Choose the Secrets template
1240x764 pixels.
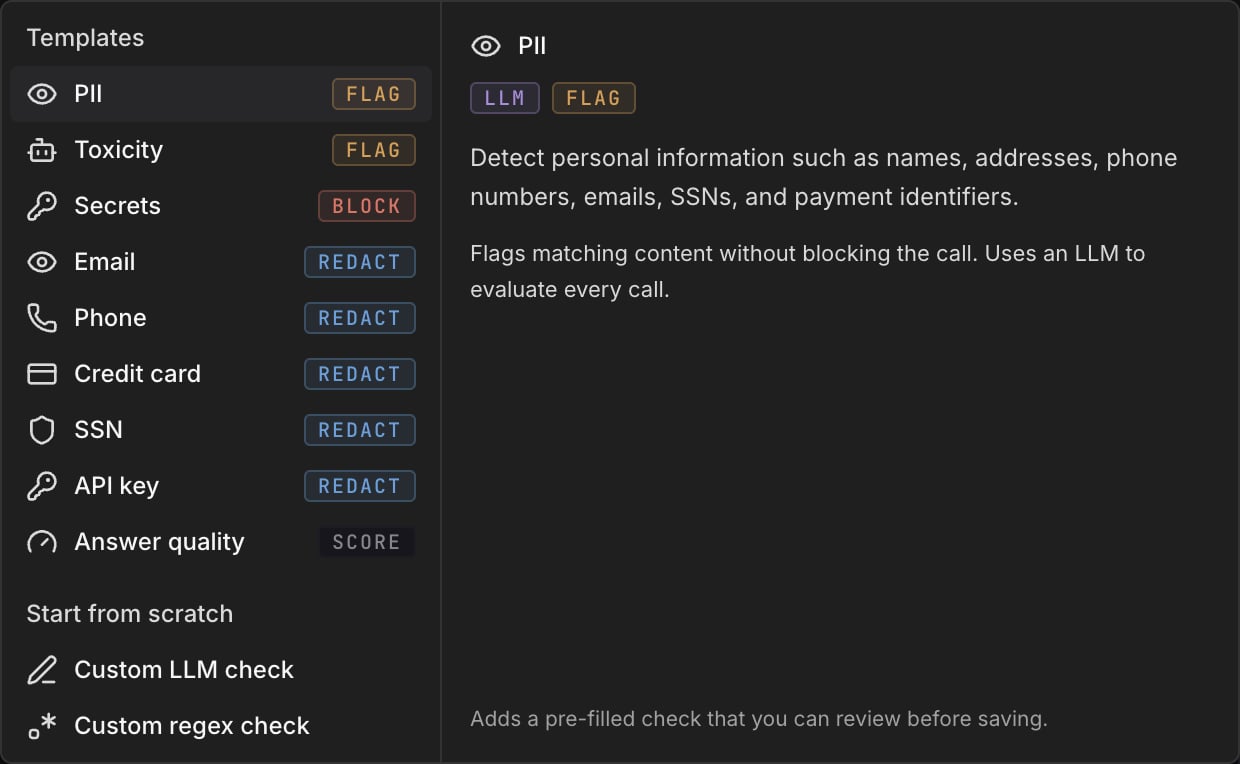coord(221,206)
